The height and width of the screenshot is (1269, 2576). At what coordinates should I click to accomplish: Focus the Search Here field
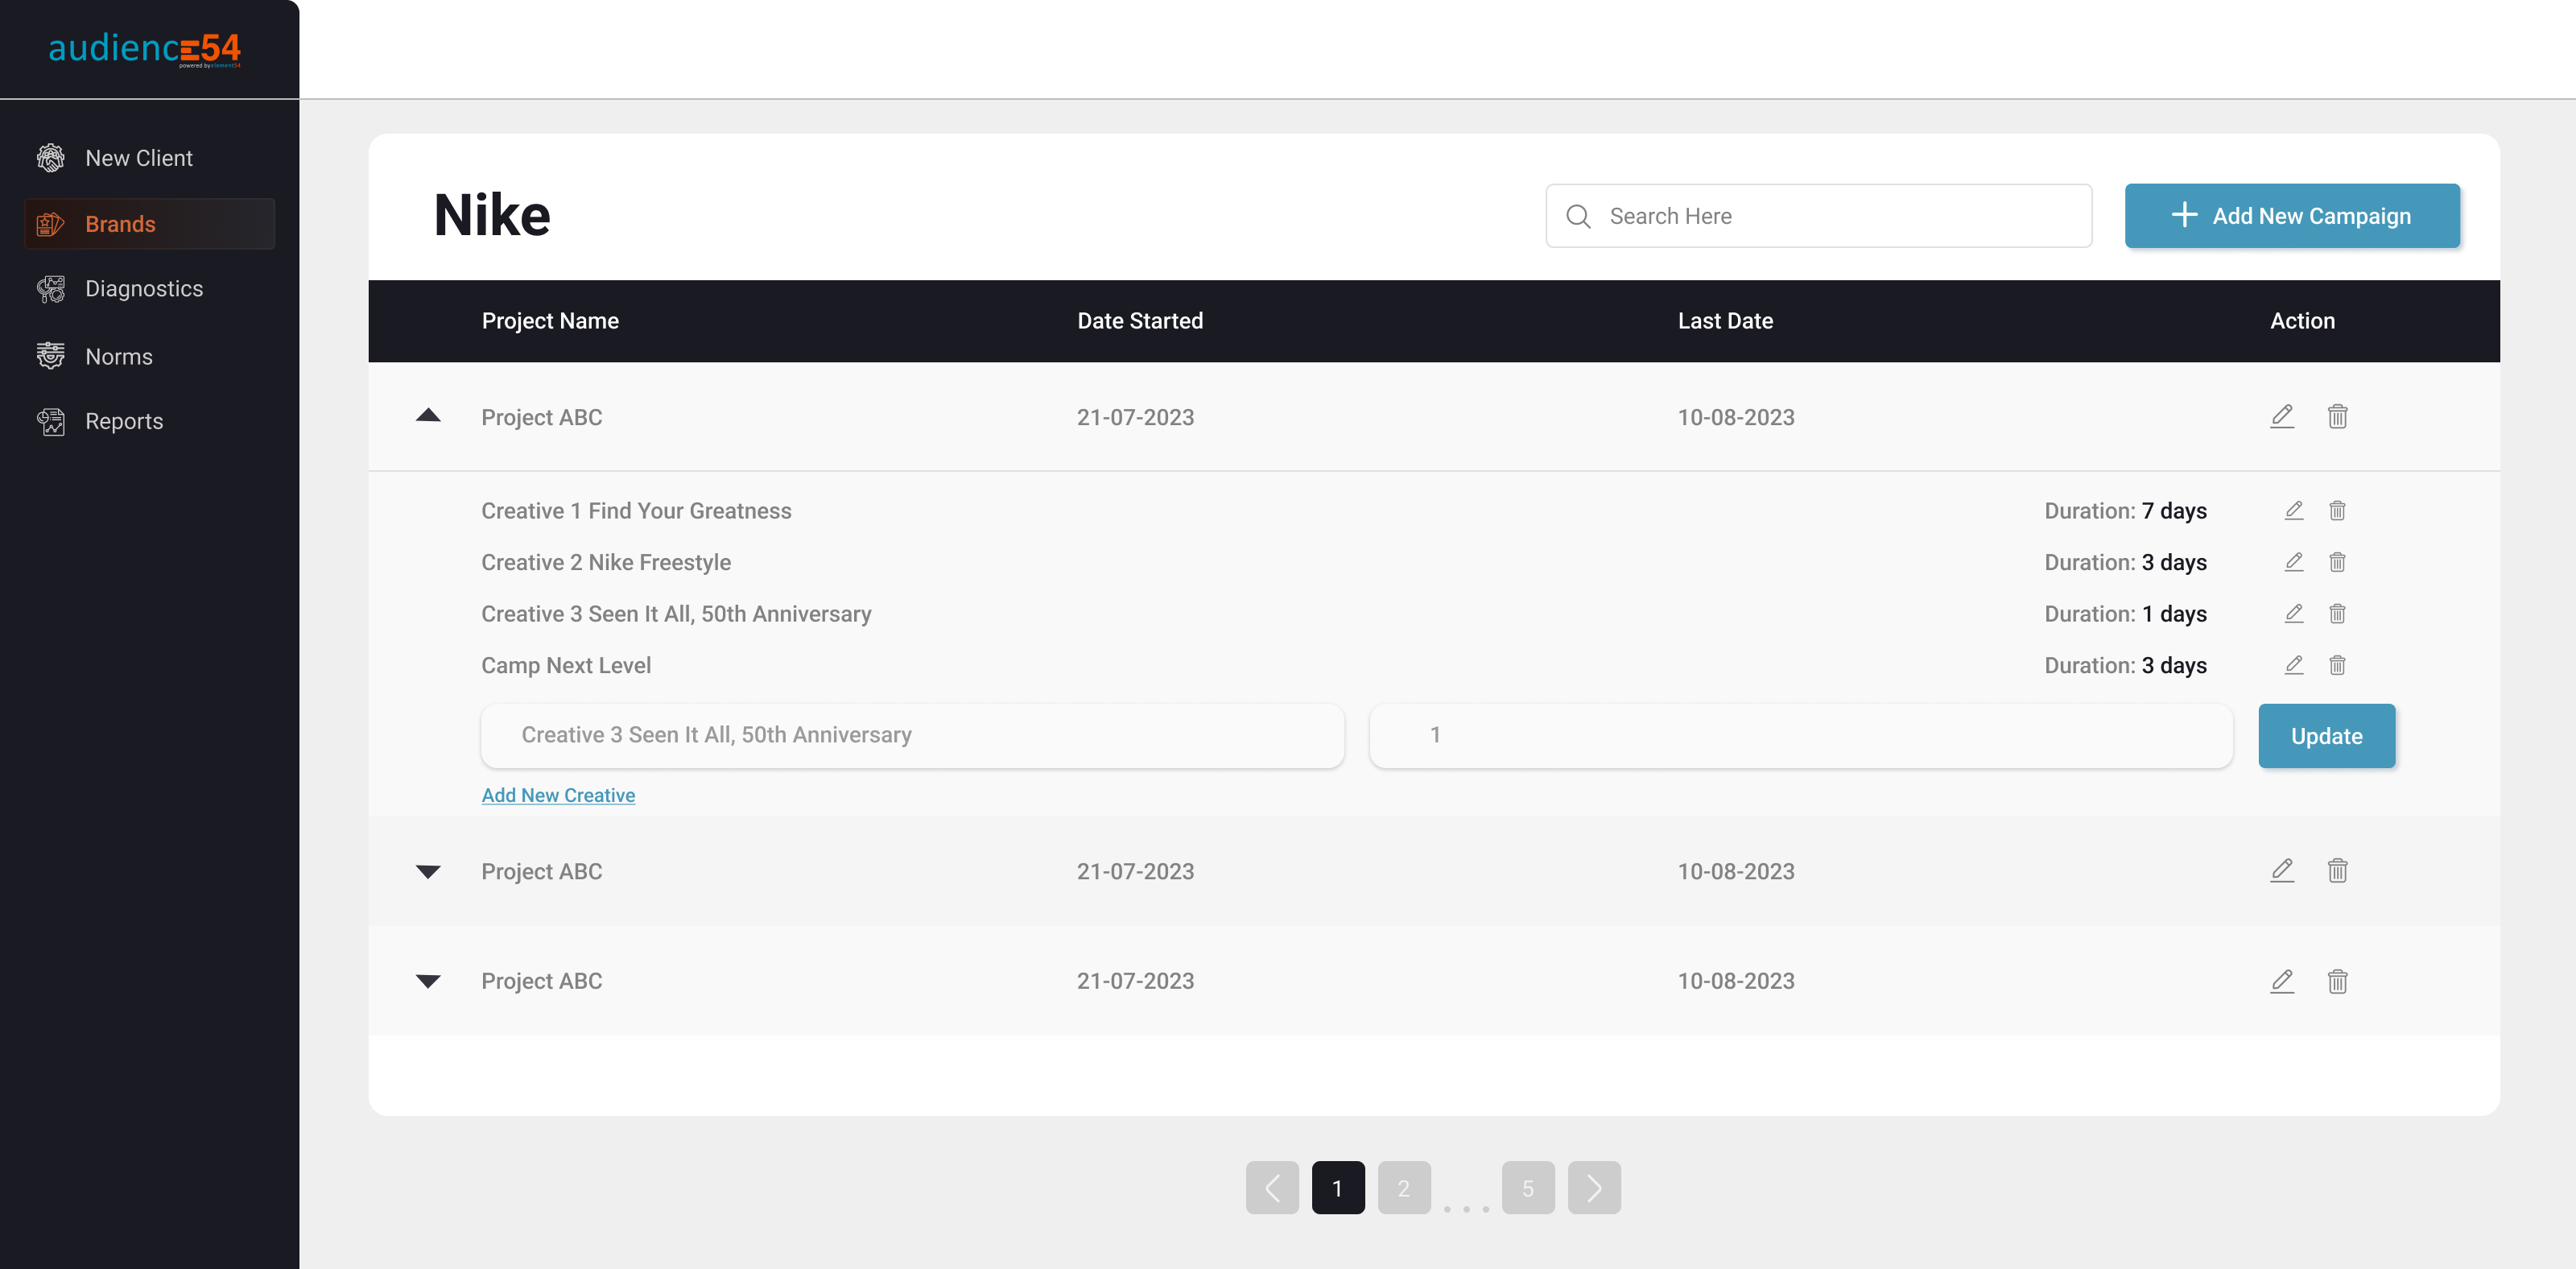[1818, 216]
